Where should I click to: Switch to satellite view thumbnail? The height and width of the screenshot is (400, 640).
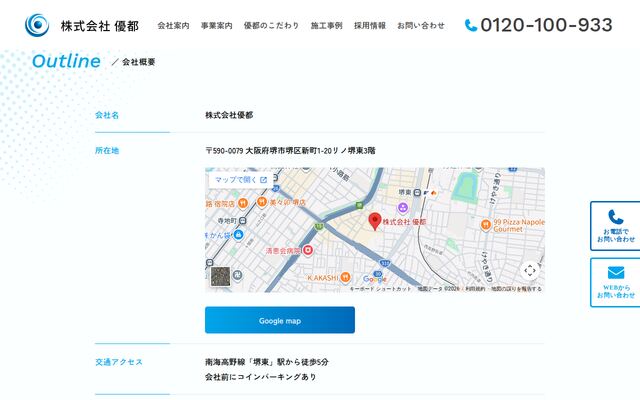click(220, 277)
